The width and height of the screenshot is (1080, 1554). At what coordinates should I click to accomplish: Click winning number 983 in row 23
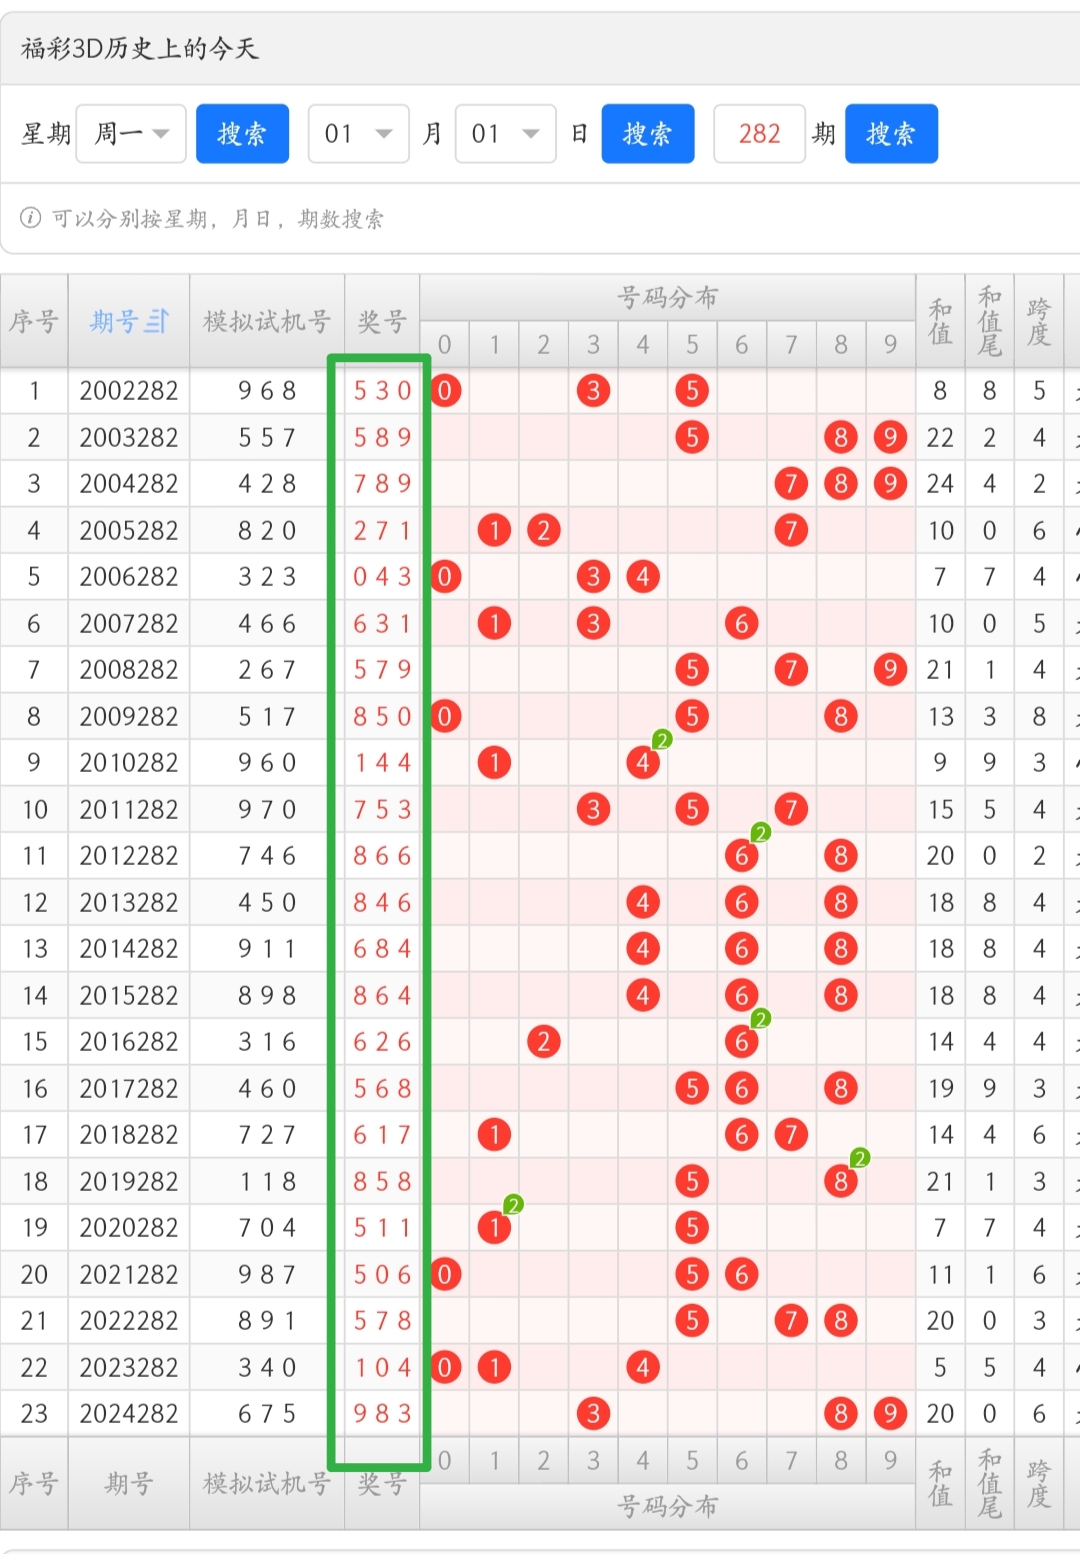click(x=382, y=1414)
